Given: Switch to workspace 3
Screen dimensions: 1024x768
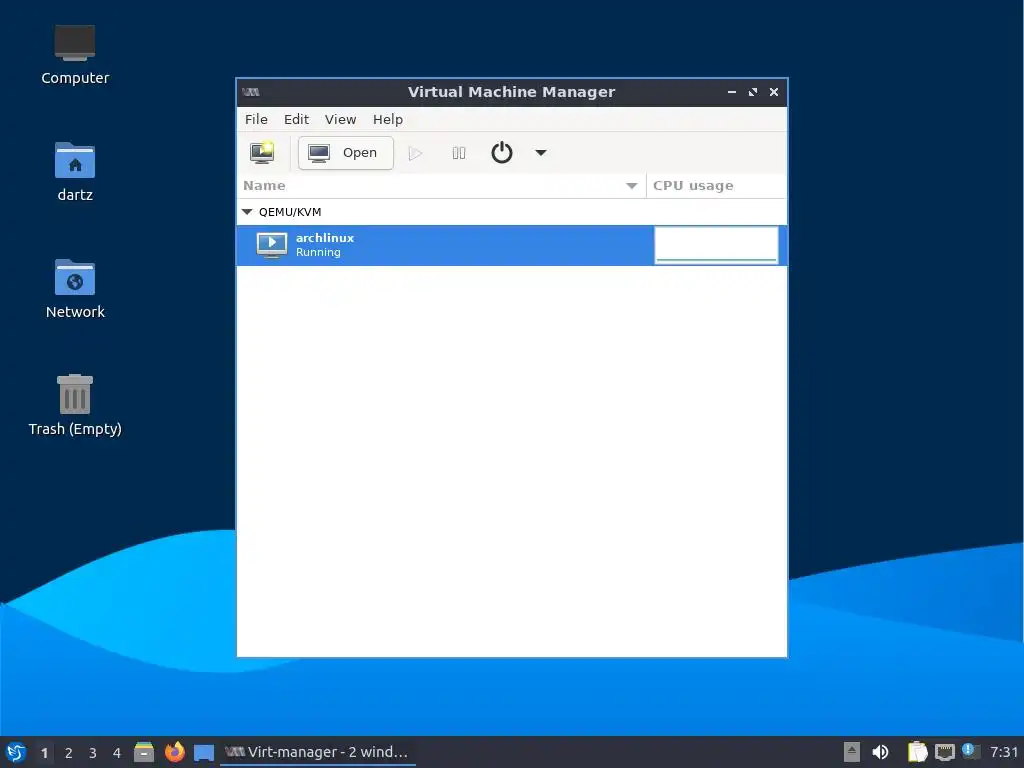Looking at the screenshot, I should click(93, 753).
